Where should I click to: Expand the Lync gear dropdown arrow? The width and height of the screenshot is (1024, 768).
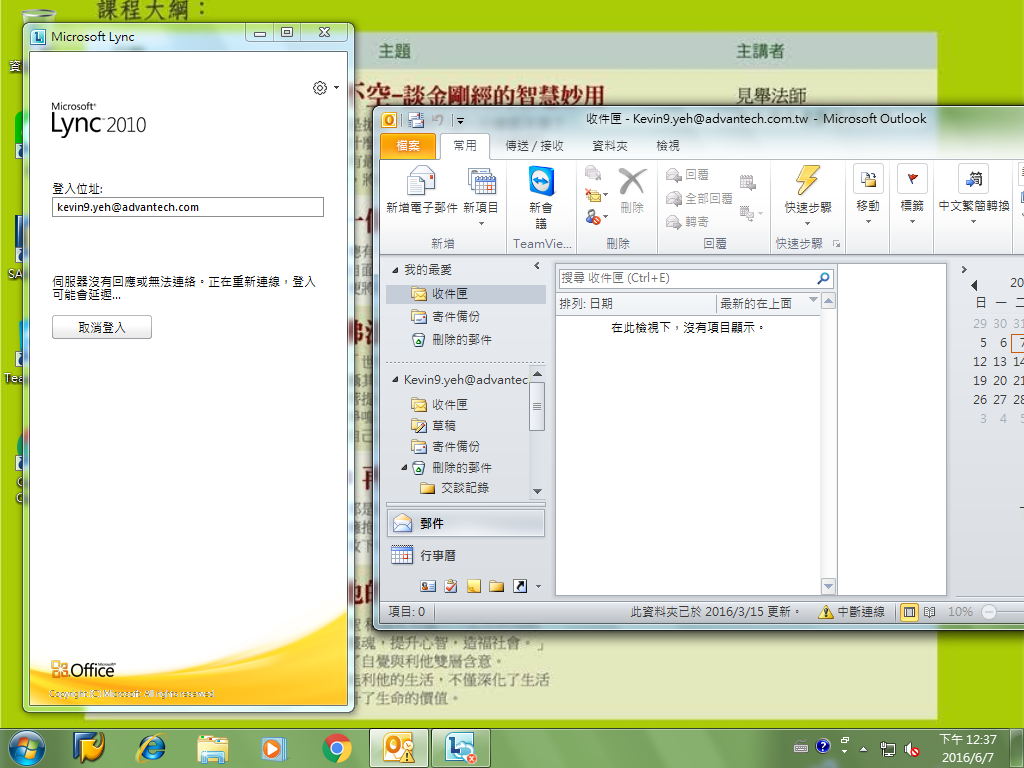[x=336, y=88]
